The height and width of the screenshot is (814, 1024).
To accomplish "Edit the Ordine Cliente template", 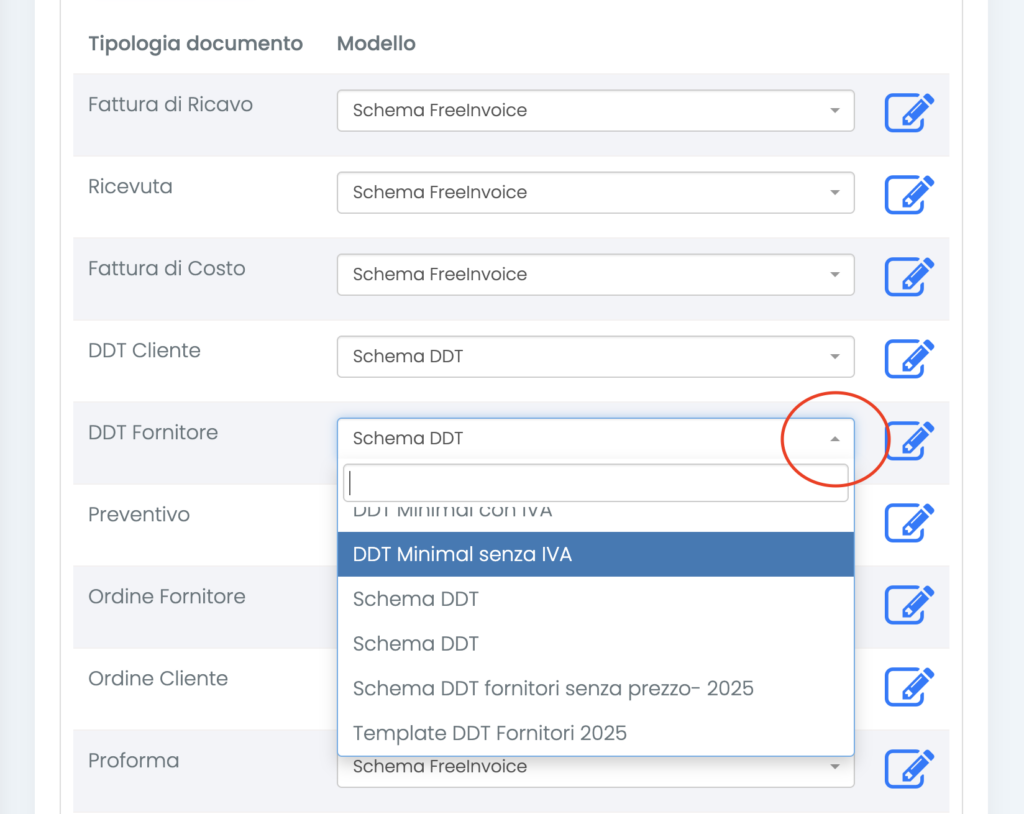I will pyautogui.click(x=909, y=686).
